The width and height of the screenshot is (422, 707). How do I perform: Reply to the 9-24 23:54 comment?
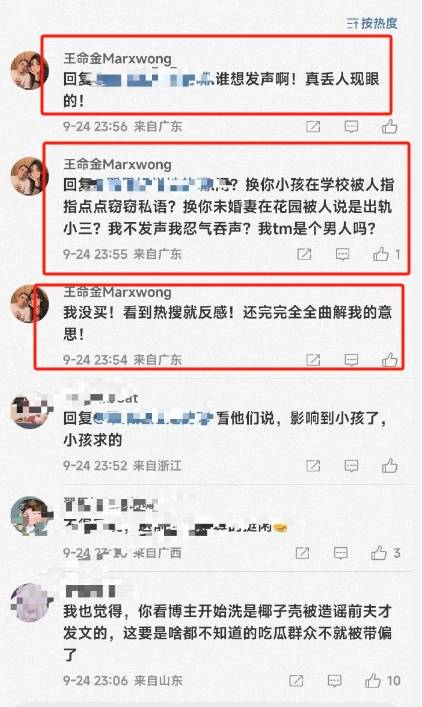[351, 359]
